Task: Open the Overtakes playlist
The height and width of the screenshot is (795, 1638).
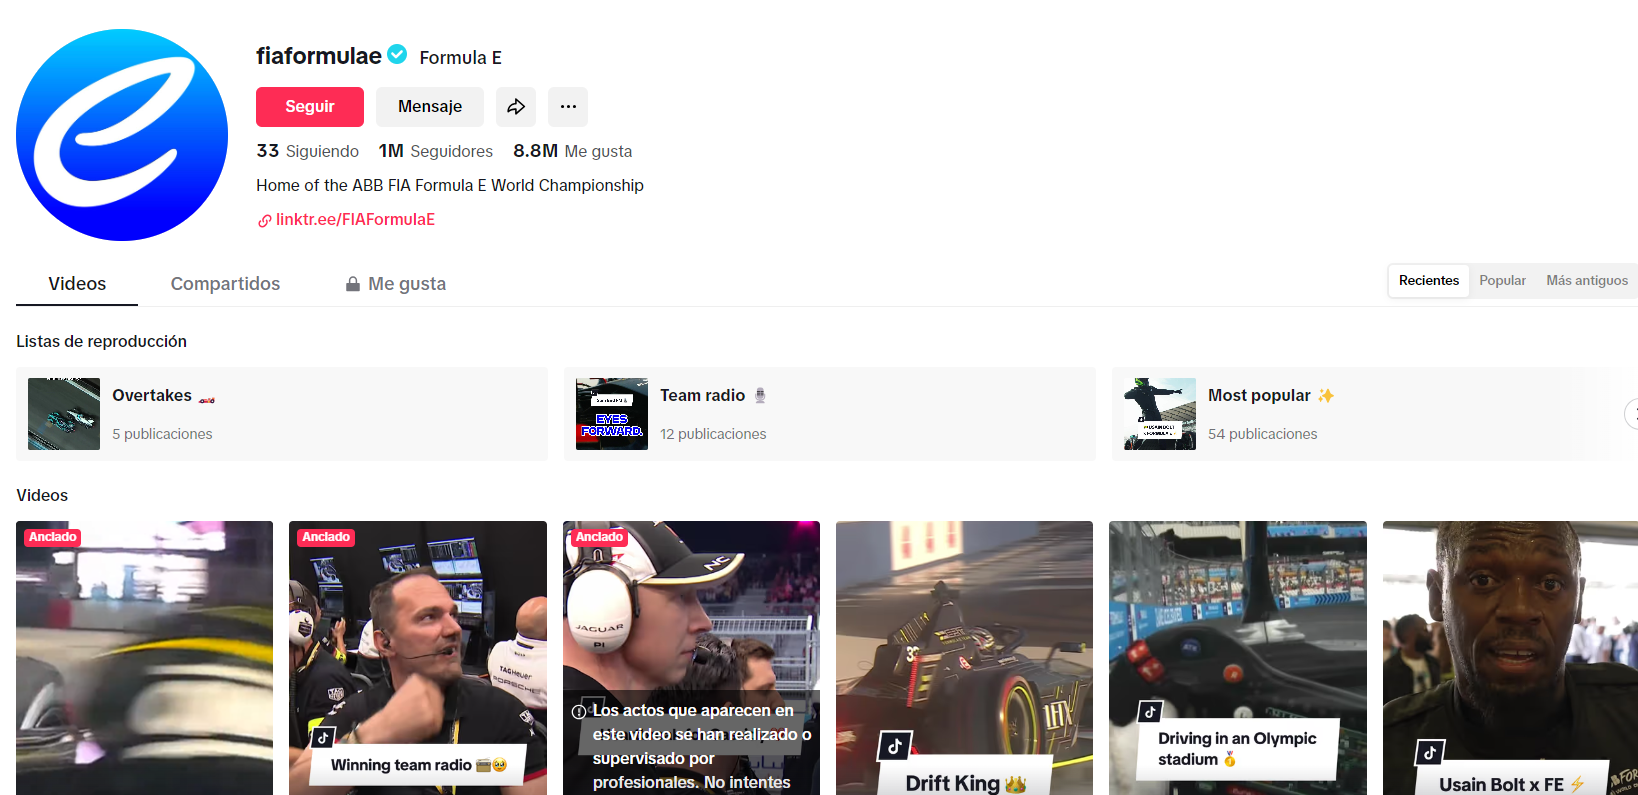Action: (x=282, y=414)
